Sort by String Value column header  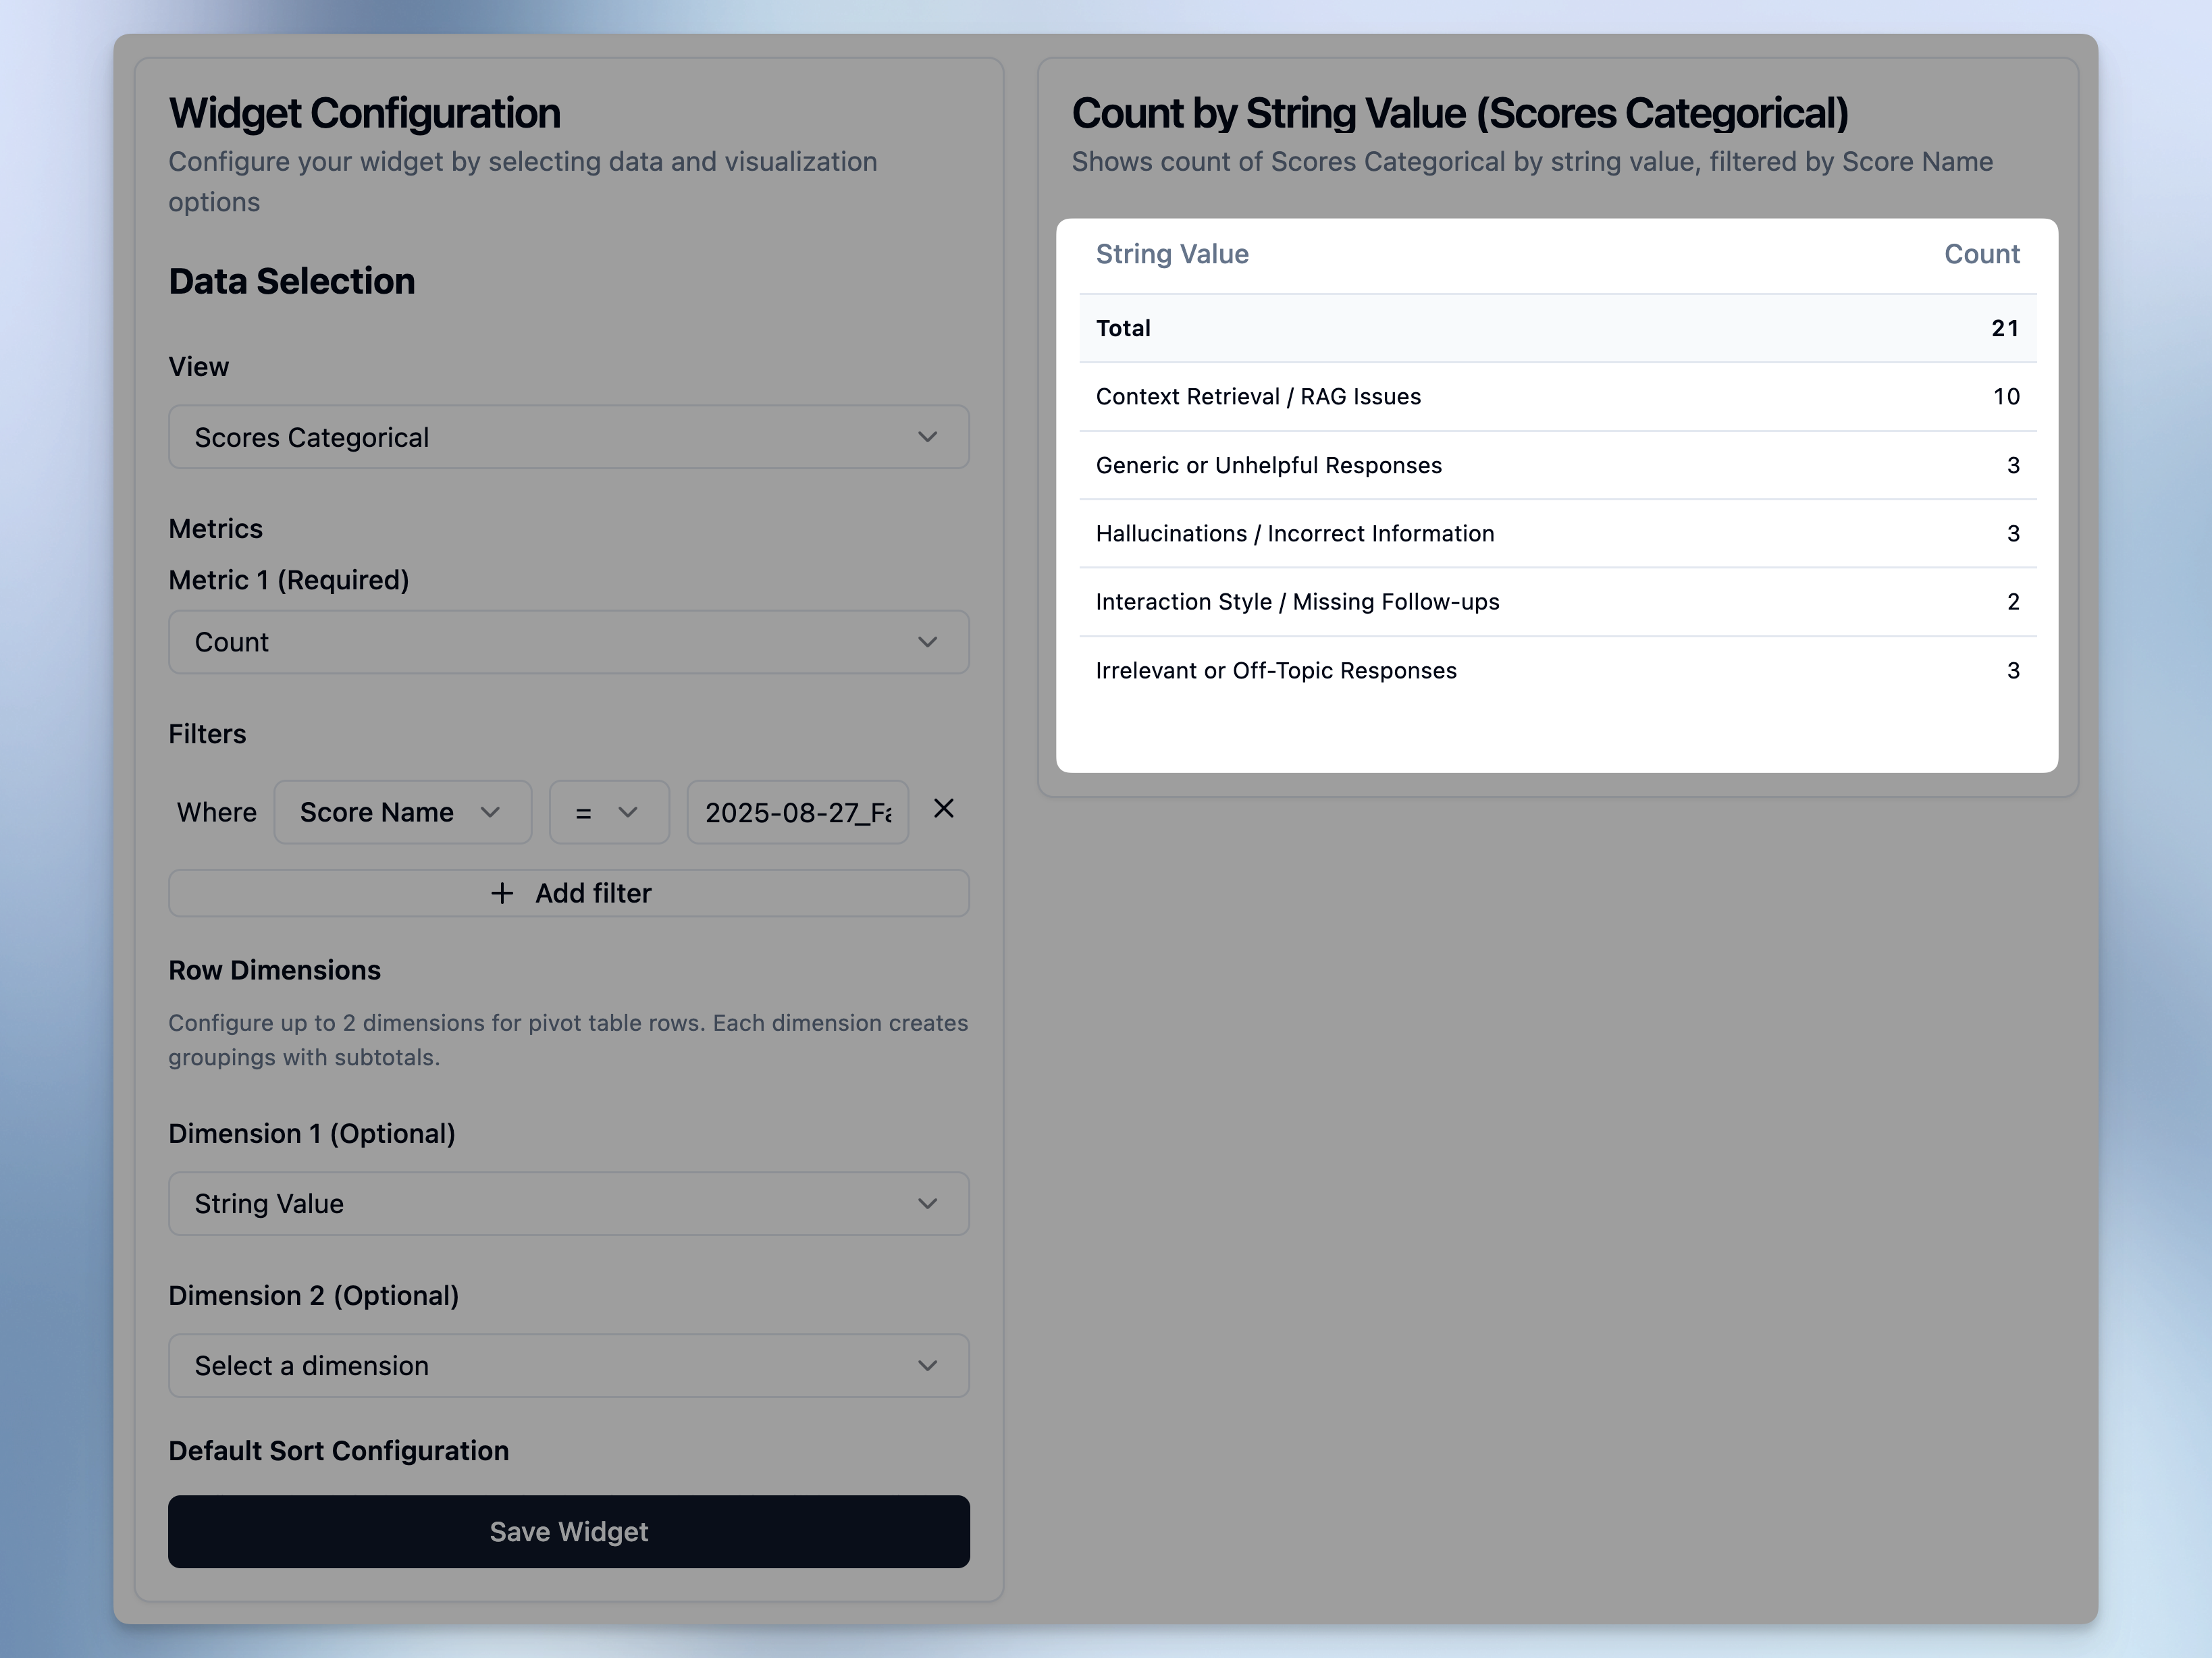click(1172, 254)
